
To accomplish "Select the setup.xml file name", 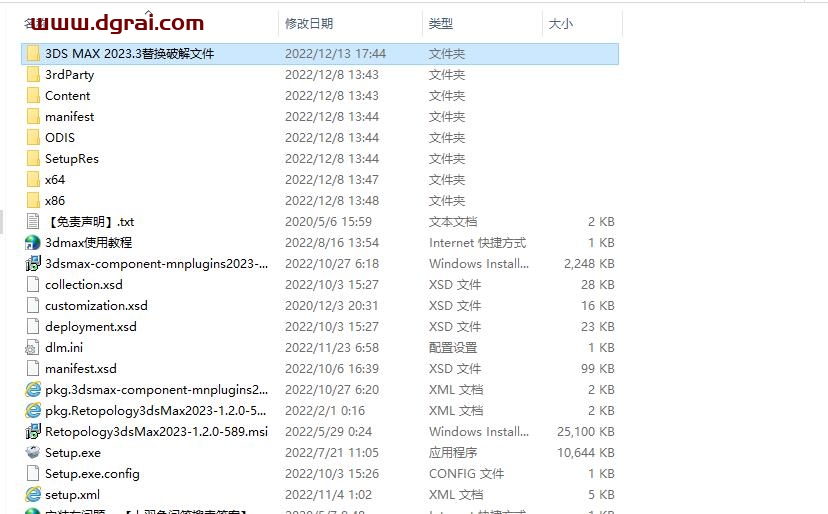I will [72, 494].
